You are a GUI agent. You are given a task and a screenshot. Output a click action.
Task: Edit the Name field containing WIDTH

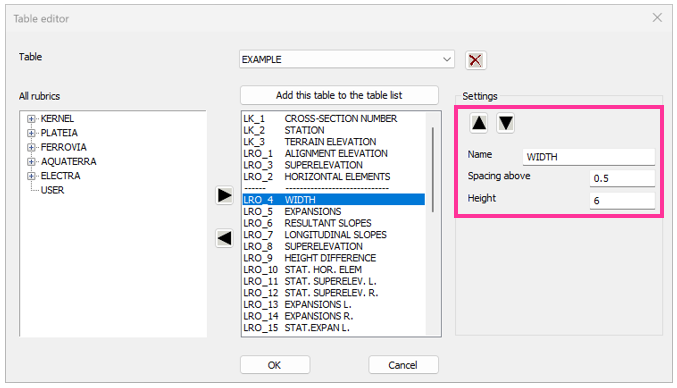pyautogui.click(x=588, y=157)
